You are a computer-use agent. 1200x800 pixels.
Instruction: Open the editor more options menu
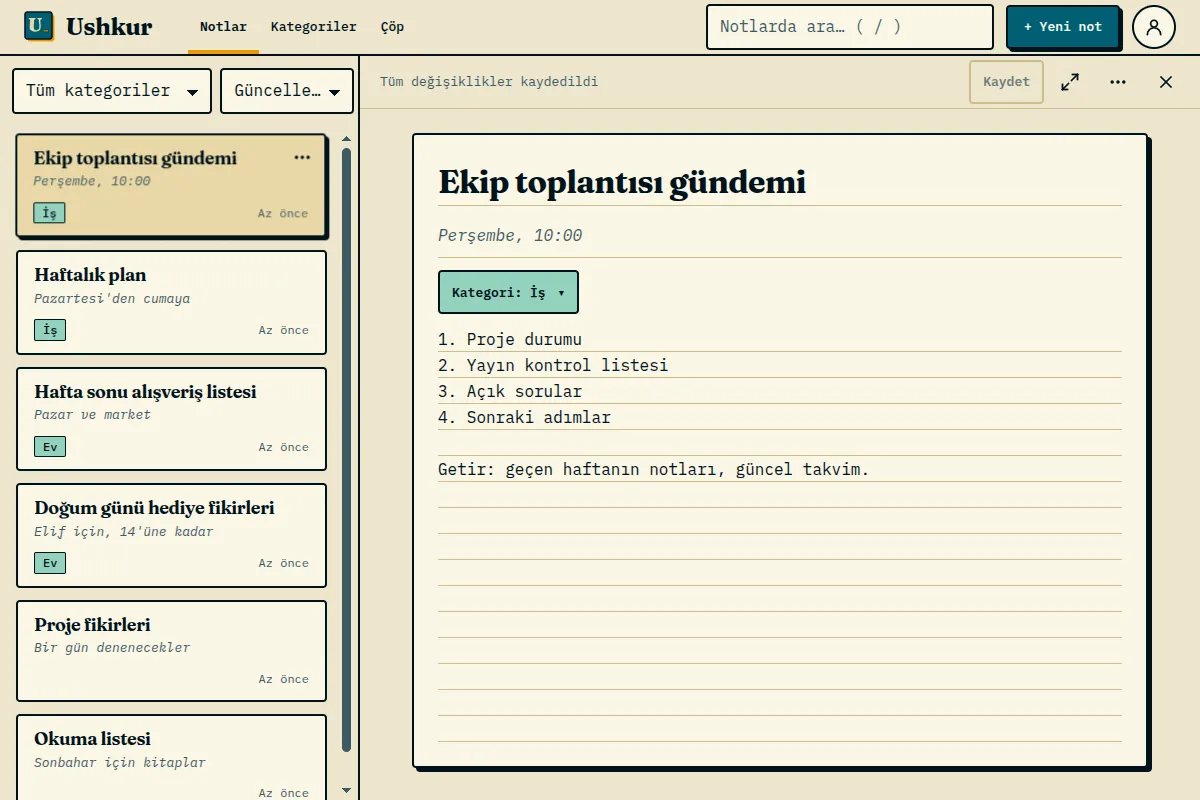[x=1118, y=82]
